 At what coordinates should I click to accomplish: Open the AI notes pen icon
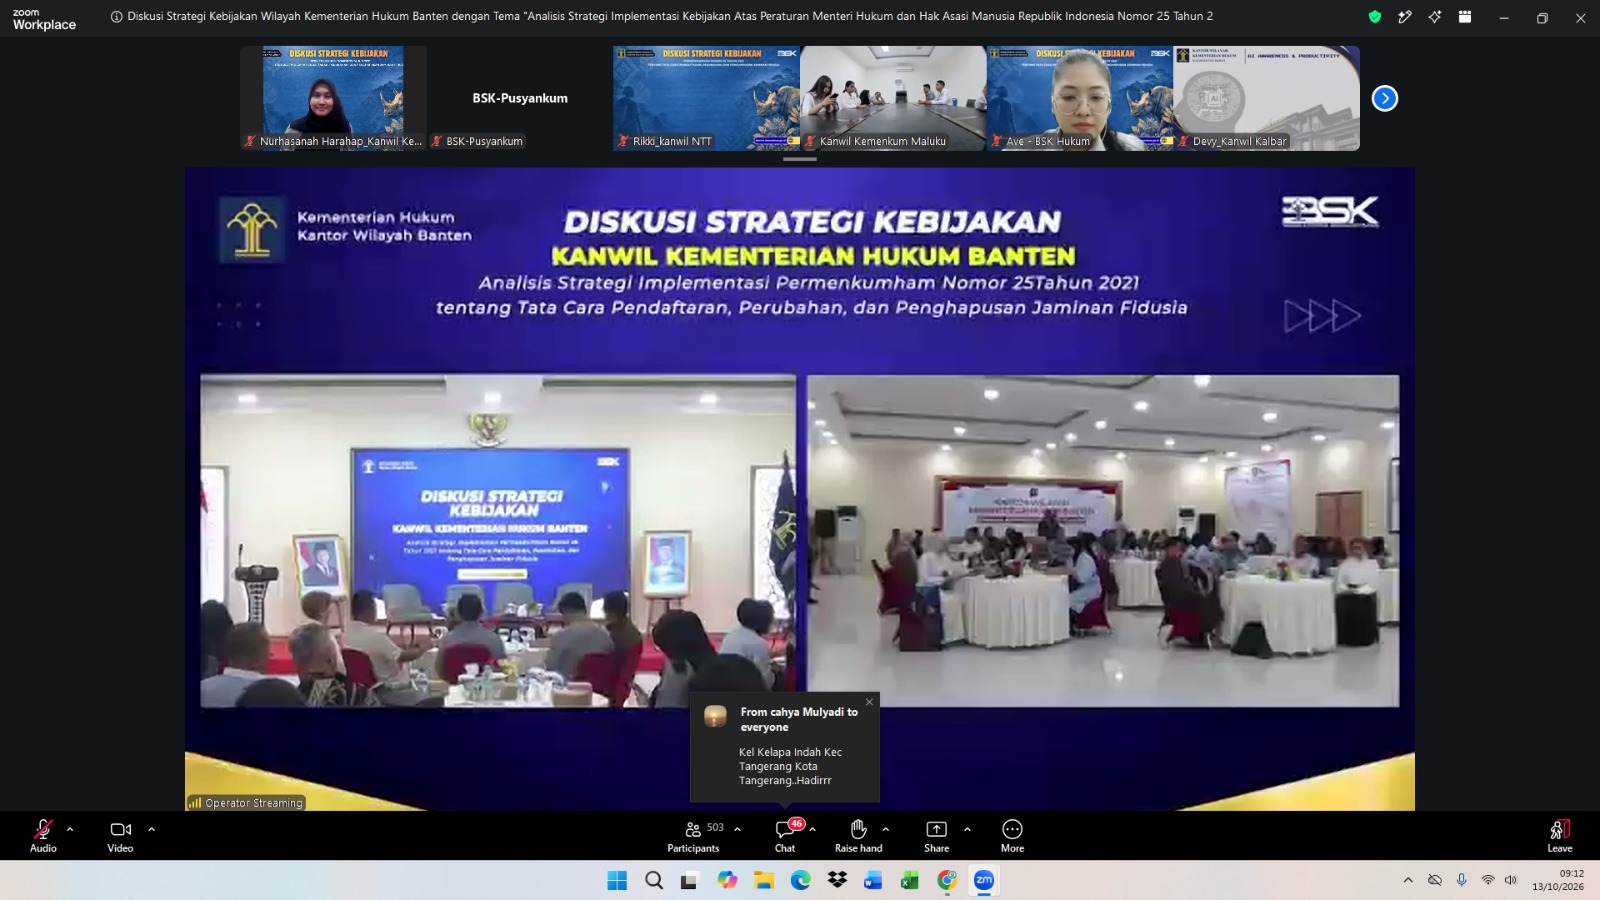[x=1405, y=17]
